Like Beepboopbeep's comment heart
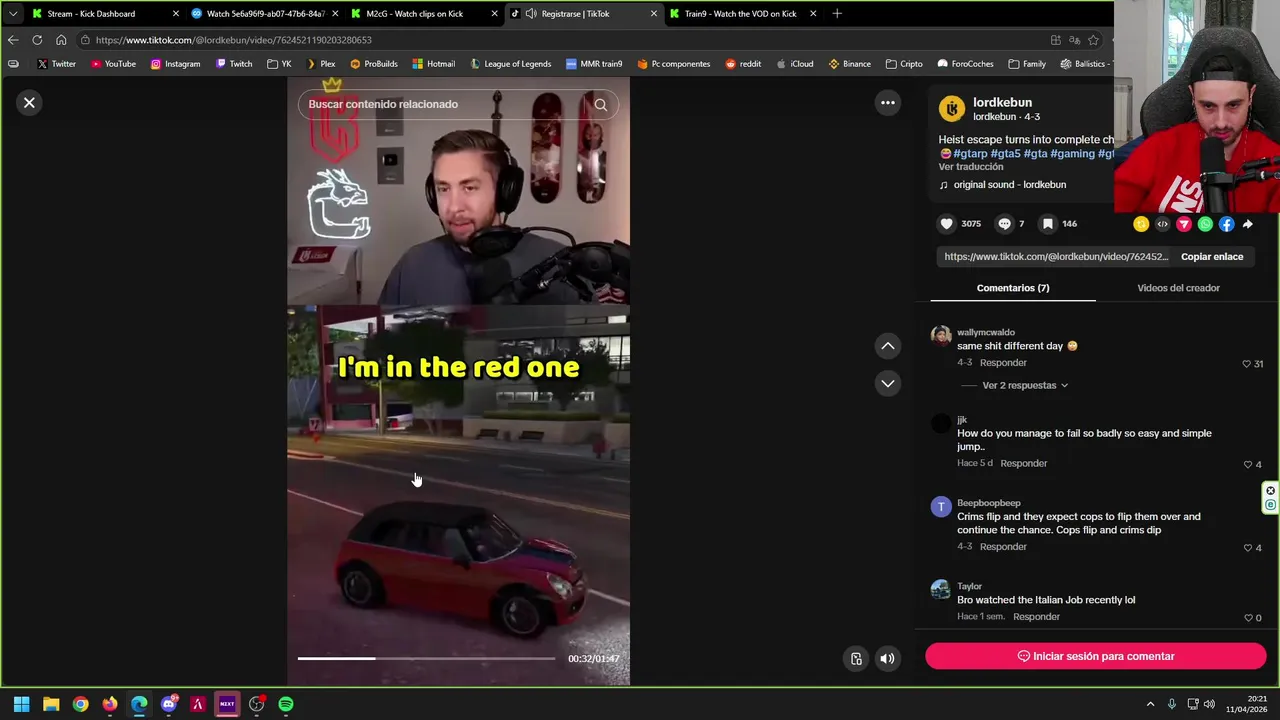This screenshot has width=1280, height=720. point(1247,548)
